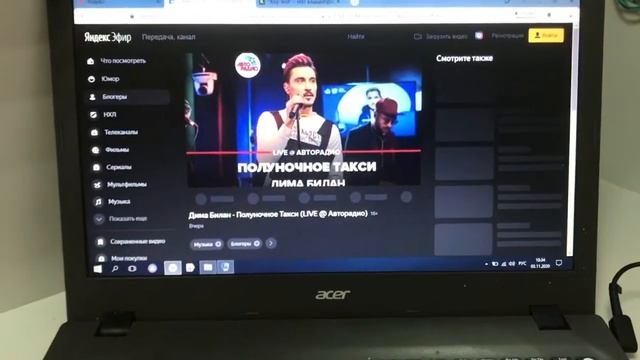Select the Блогеры category in sidebar
Screen dimensions: 640x360
tap(128, 97)
